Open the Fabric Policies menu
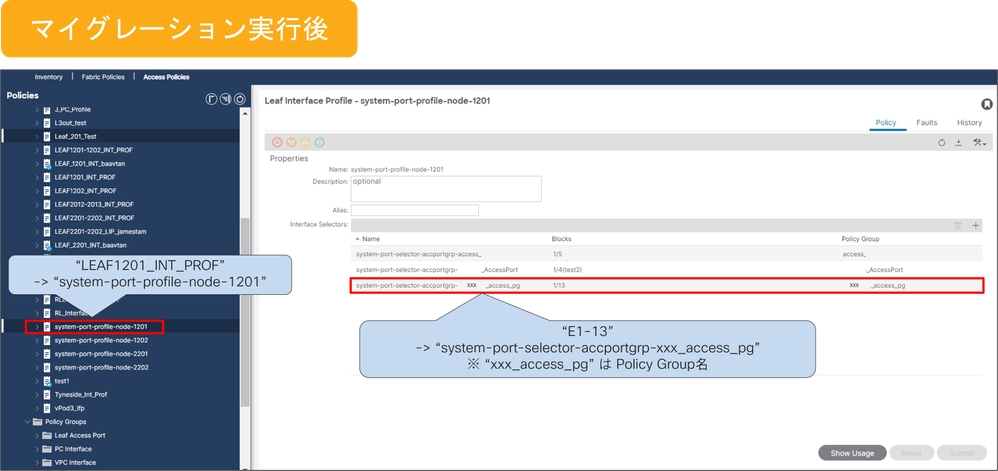The image size is (998, 471). [103, 77]
